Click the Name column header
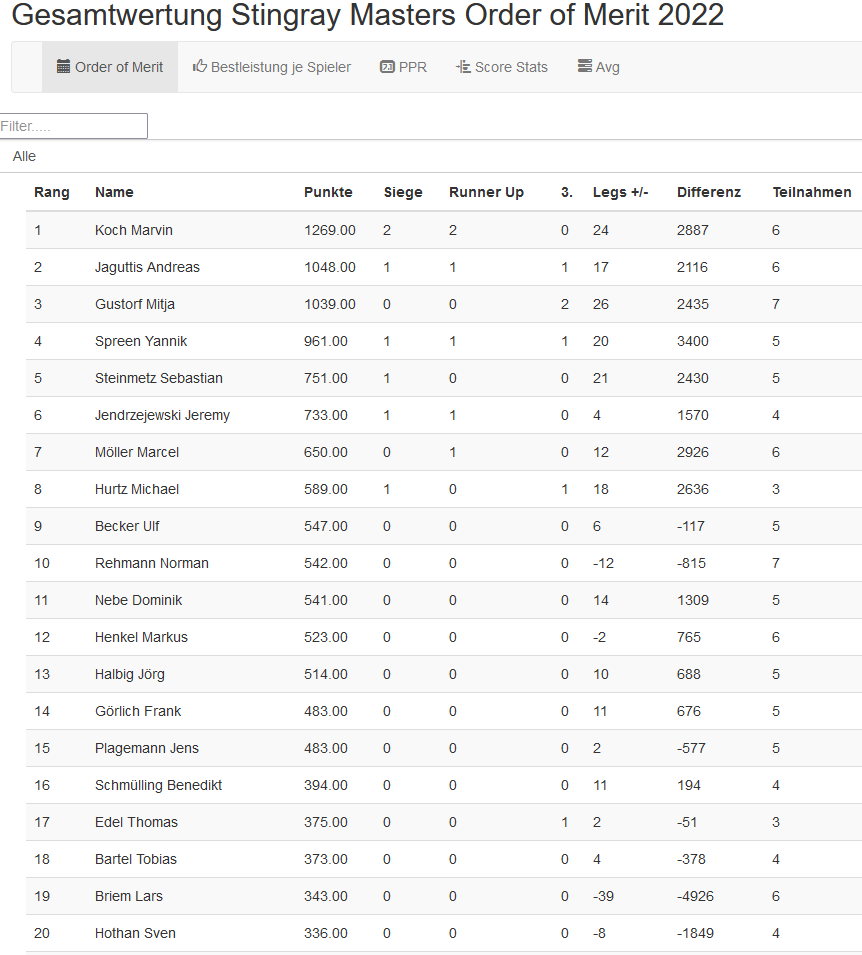The height and width of the screenshot is (955, 862). 114,192
